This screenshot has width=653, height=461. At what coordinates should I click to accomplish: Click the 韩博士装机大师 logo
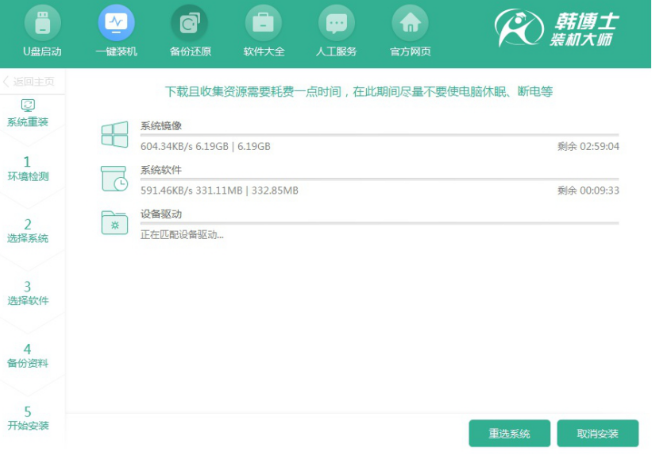pyautogui.click(x=565, y=30)
